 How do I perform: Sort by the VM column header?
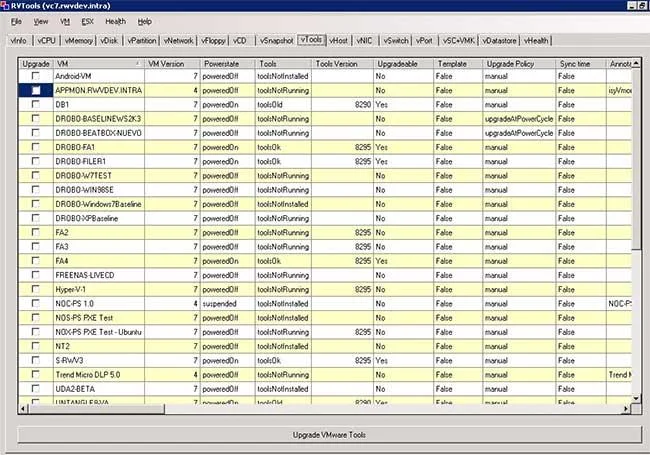pos(99,64)
